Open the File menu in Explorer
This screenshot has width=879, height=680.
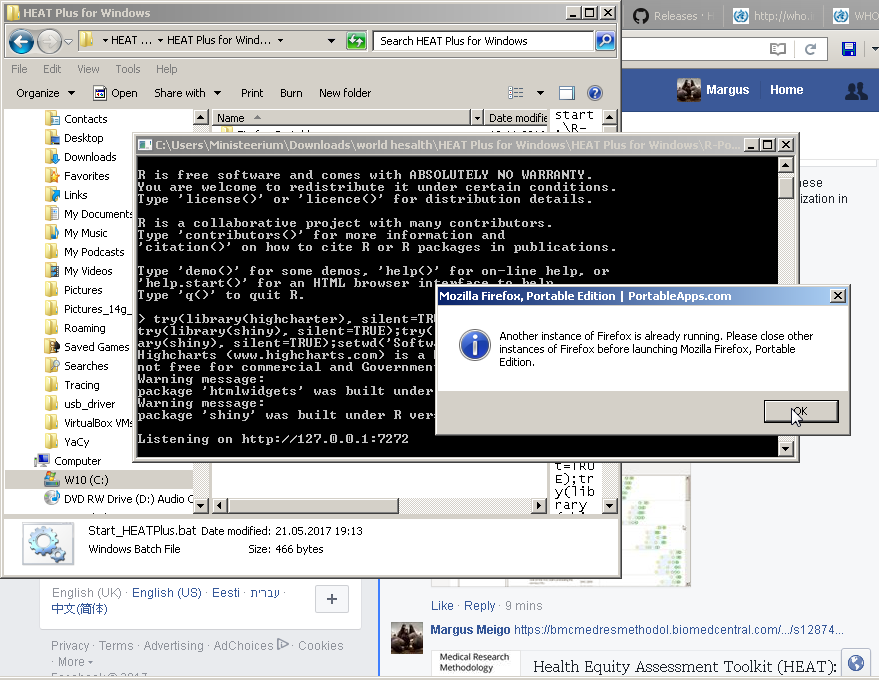[x=19, y=69]
